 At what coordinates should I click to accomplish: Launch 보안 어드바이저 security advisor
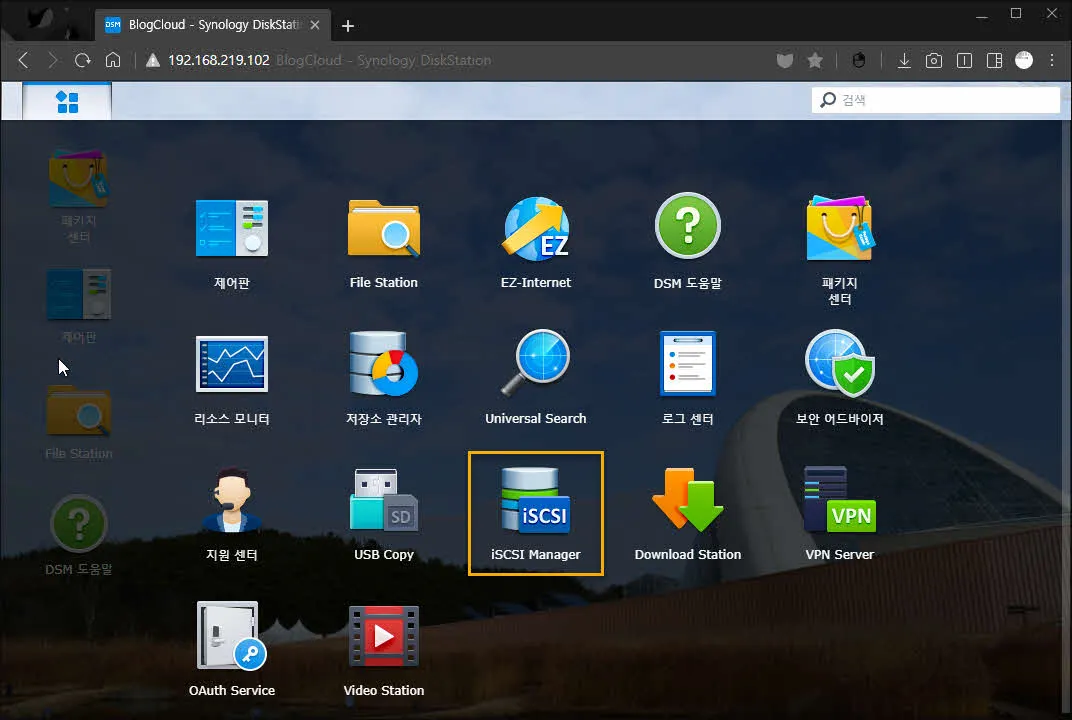coord(839,379)
